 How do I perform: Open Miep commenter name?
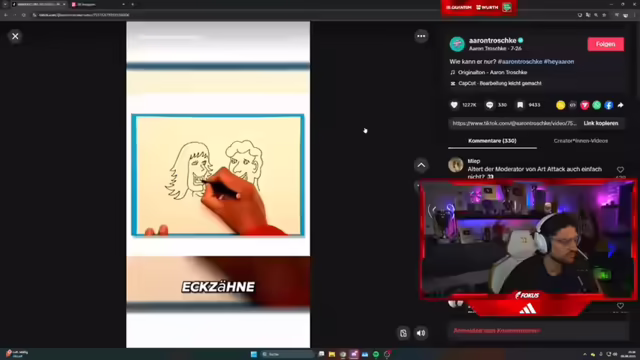(x=473, y=161)
